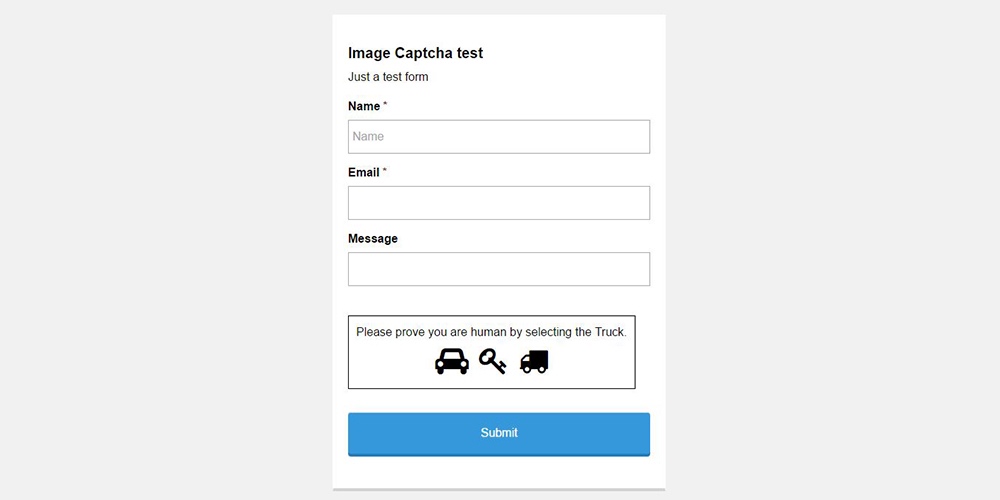Click the "Just a test form" description

pyautogui.click(x=388, y=77)
